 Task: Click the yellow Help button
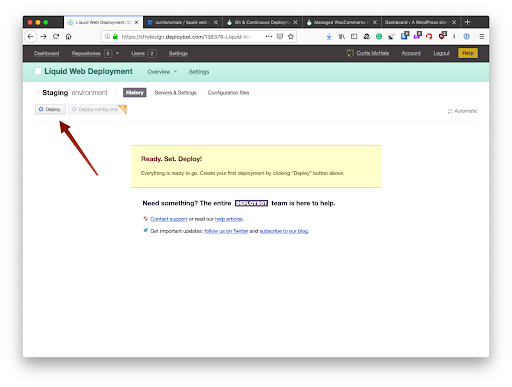point(468,53)
